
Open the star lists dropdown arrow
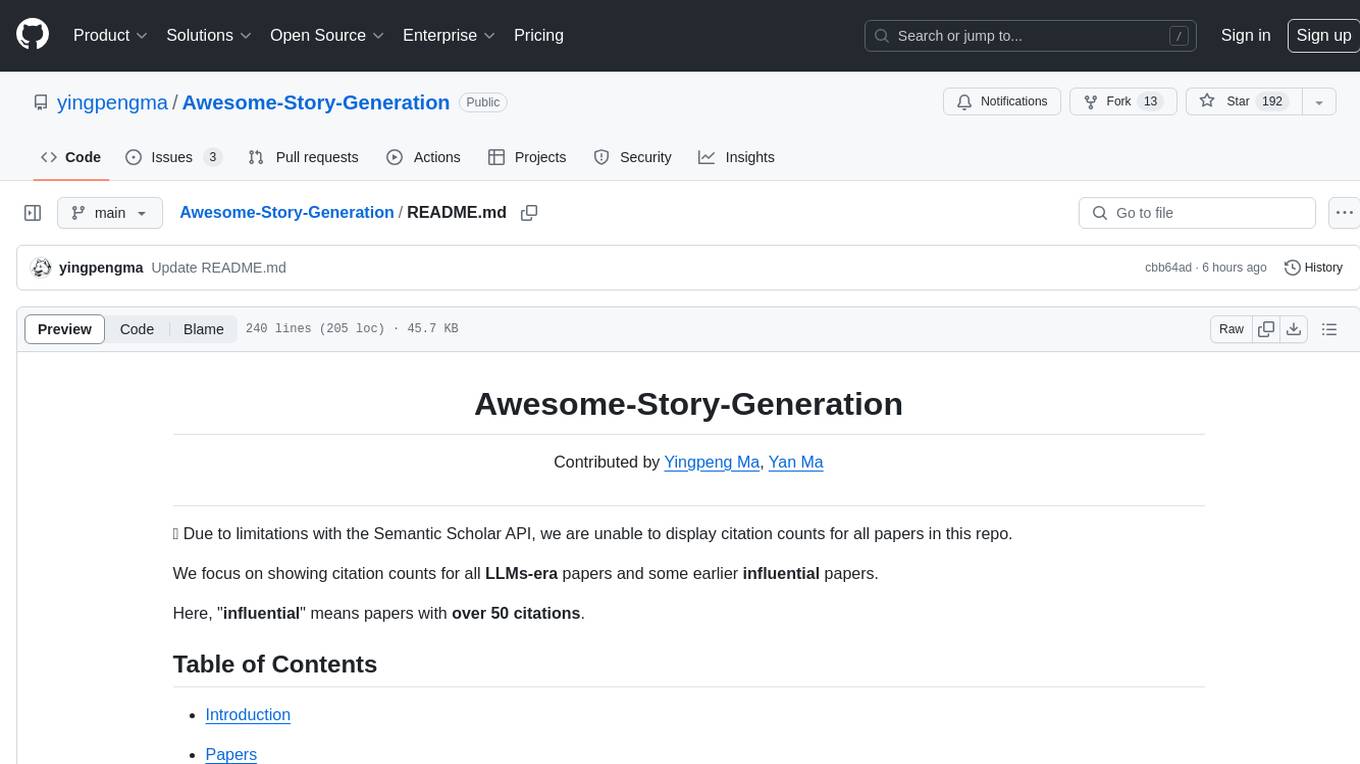click(x=1319, y=102)
